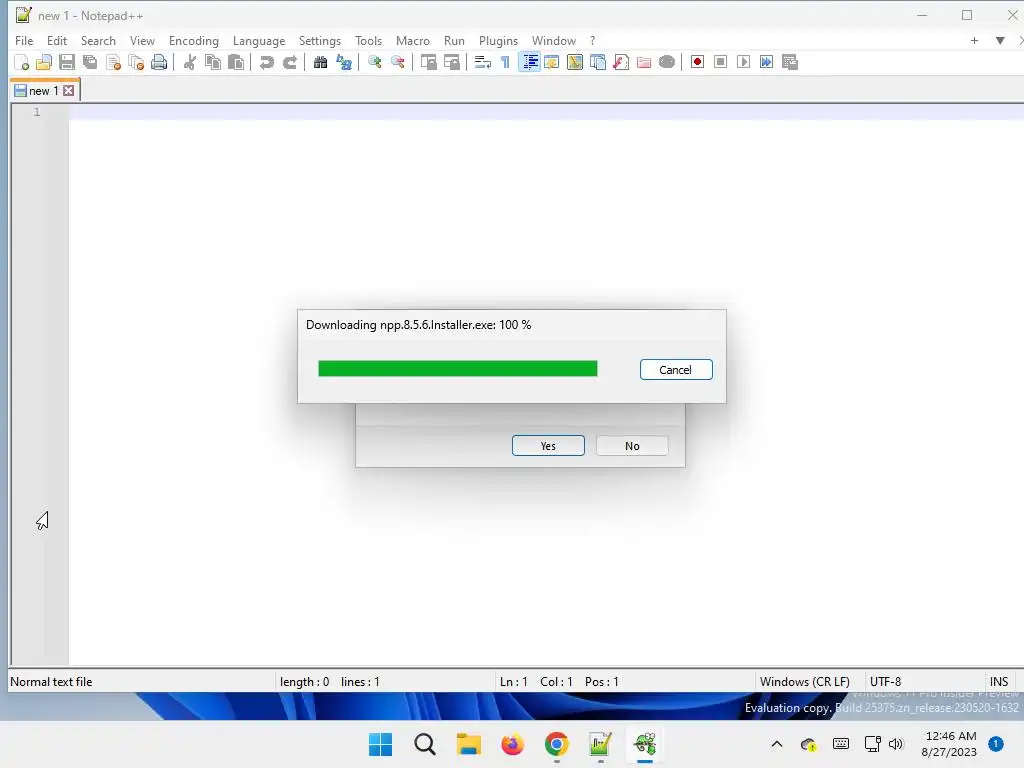The height and width of the screenshot is (768, 1024).
Task: Close the new 1 tab
Action: click(x=69, y=91)
